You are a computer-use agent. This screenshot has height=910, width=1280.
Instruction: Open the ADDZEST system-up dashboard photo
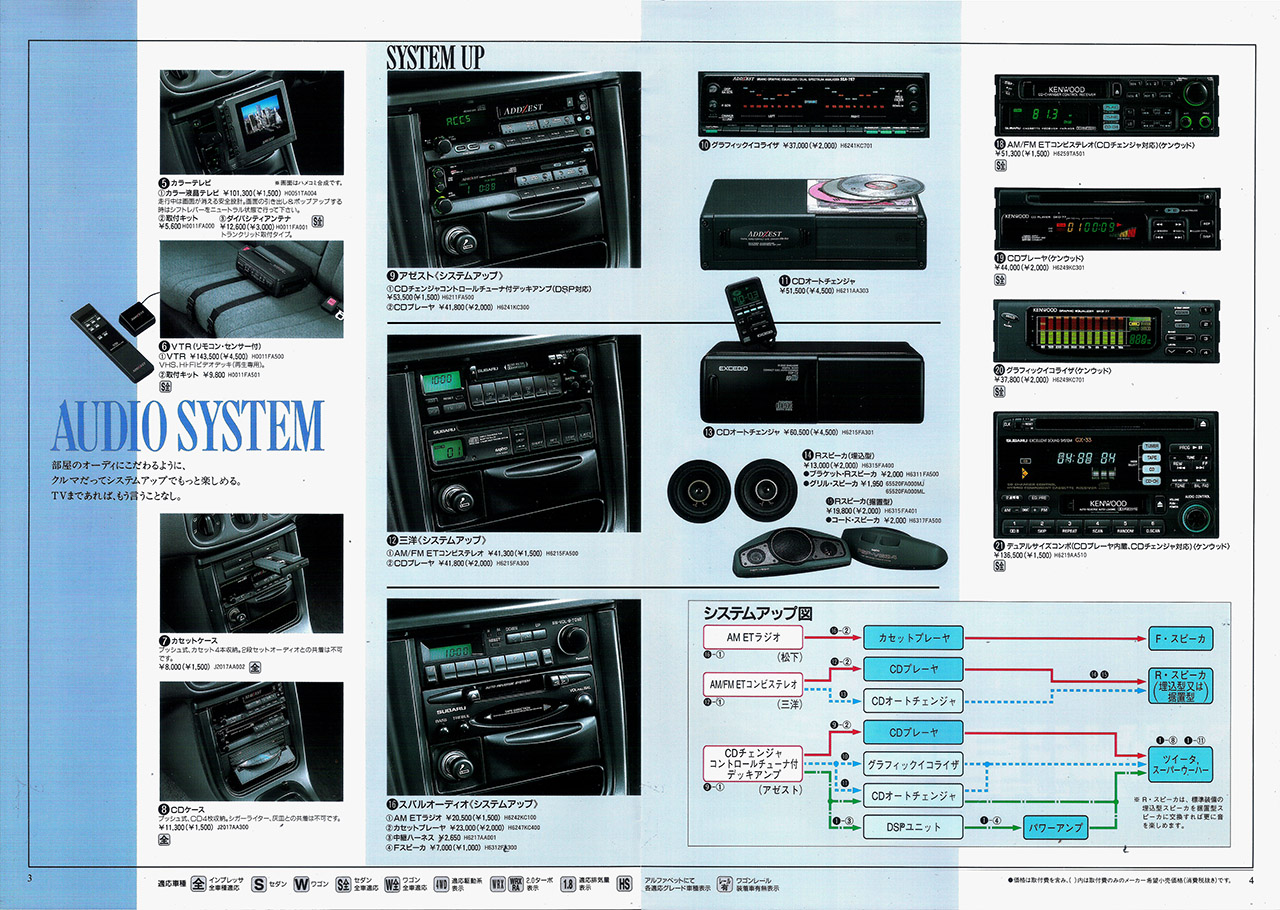[x=513, y=170]
